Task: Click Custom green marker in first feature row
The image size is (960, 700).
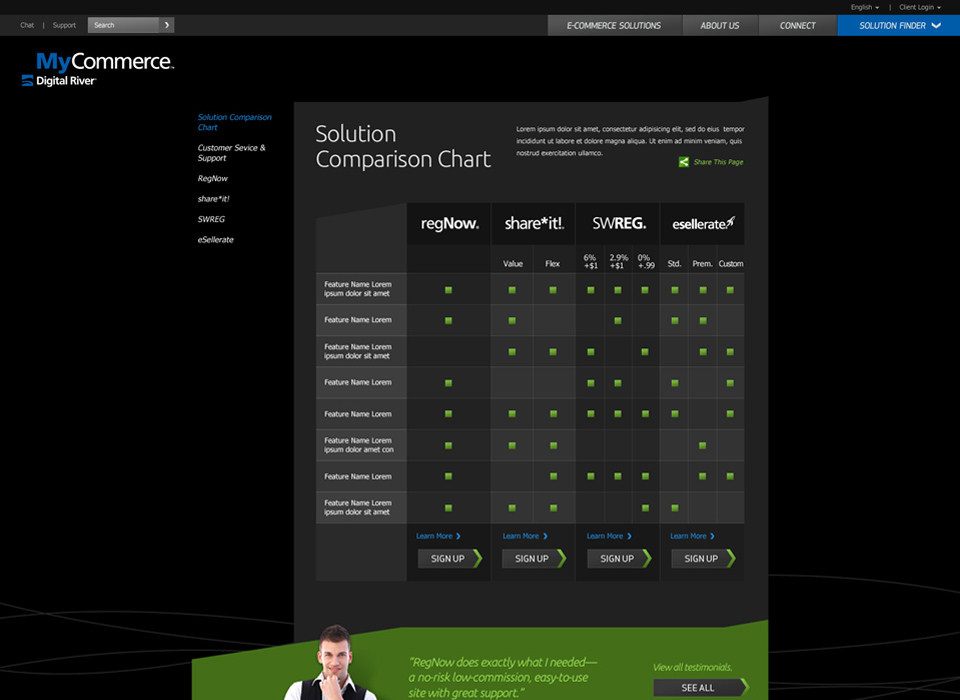Action: pyautogui.click(x=730, y=290)
